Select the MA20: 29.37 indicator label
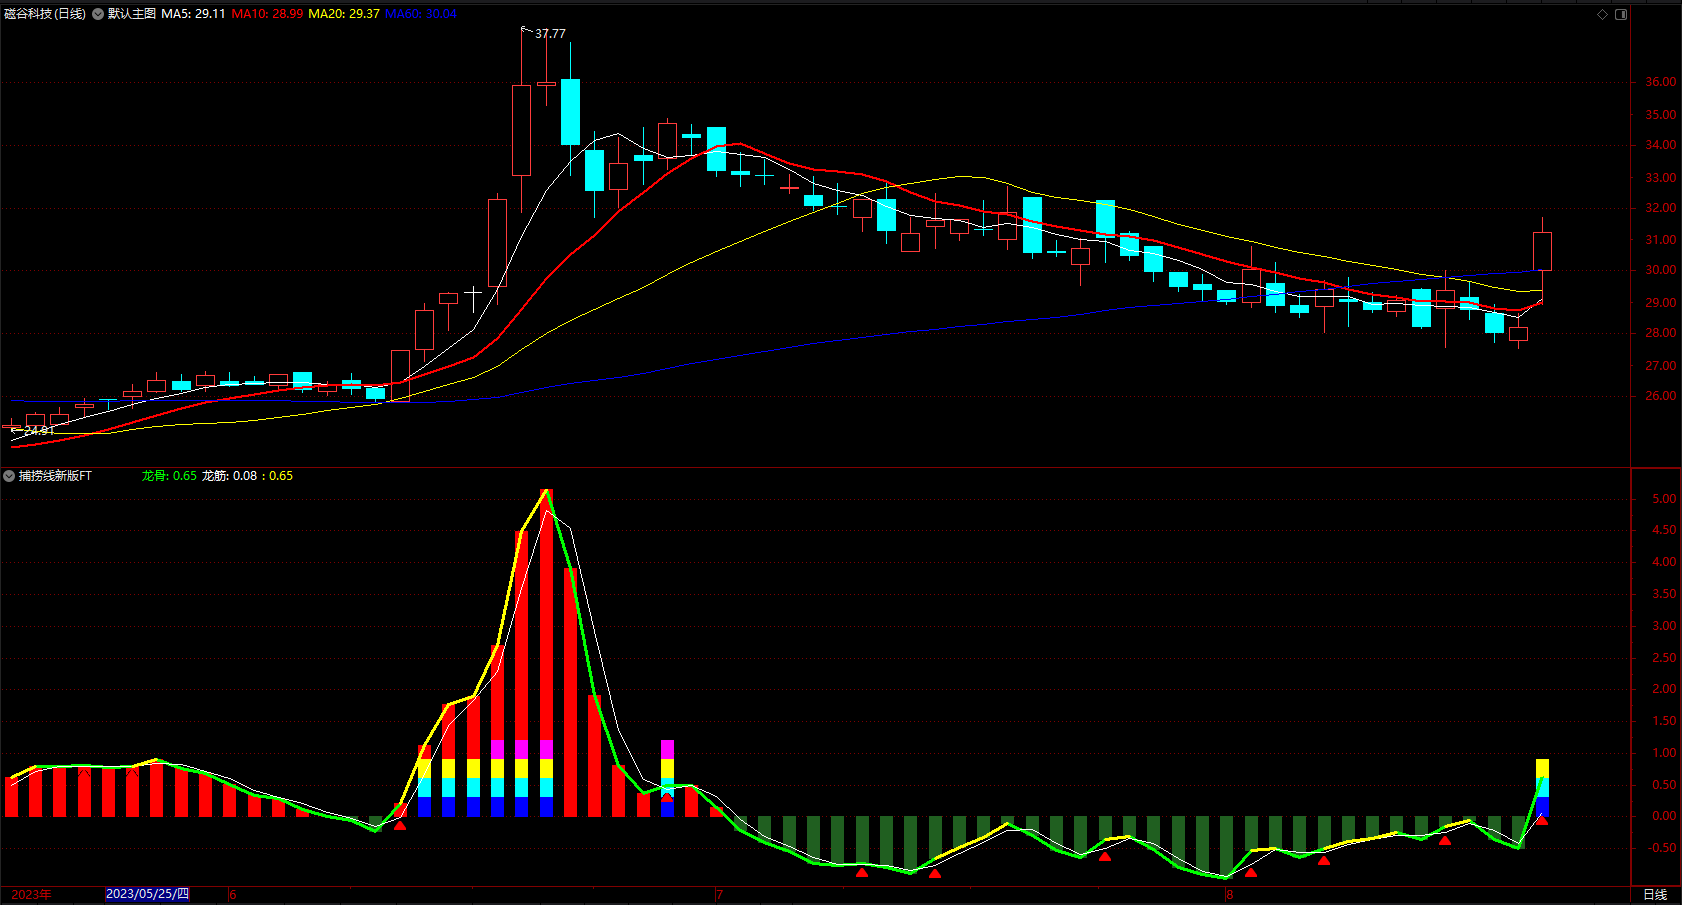The width and height of the screenshot is (1682, 905). (344, 14)
